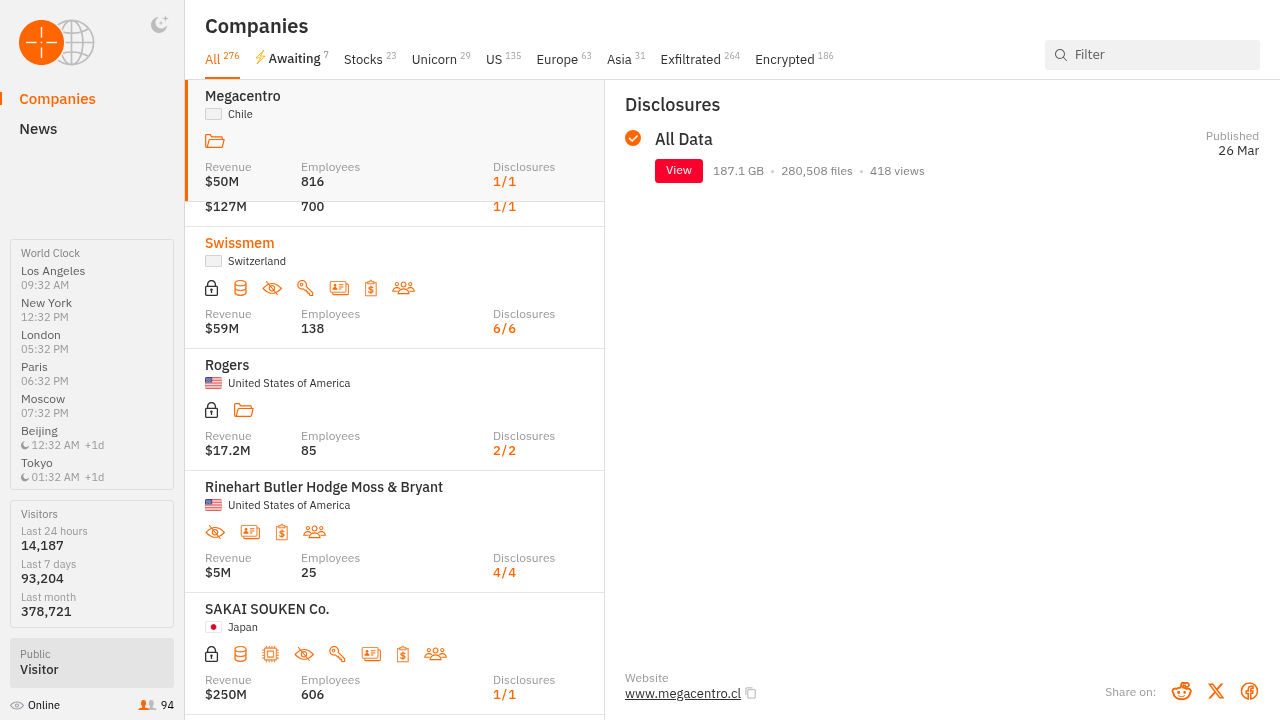Click the ID card icon in SAKAI SOUKEN row

(371, 654)
